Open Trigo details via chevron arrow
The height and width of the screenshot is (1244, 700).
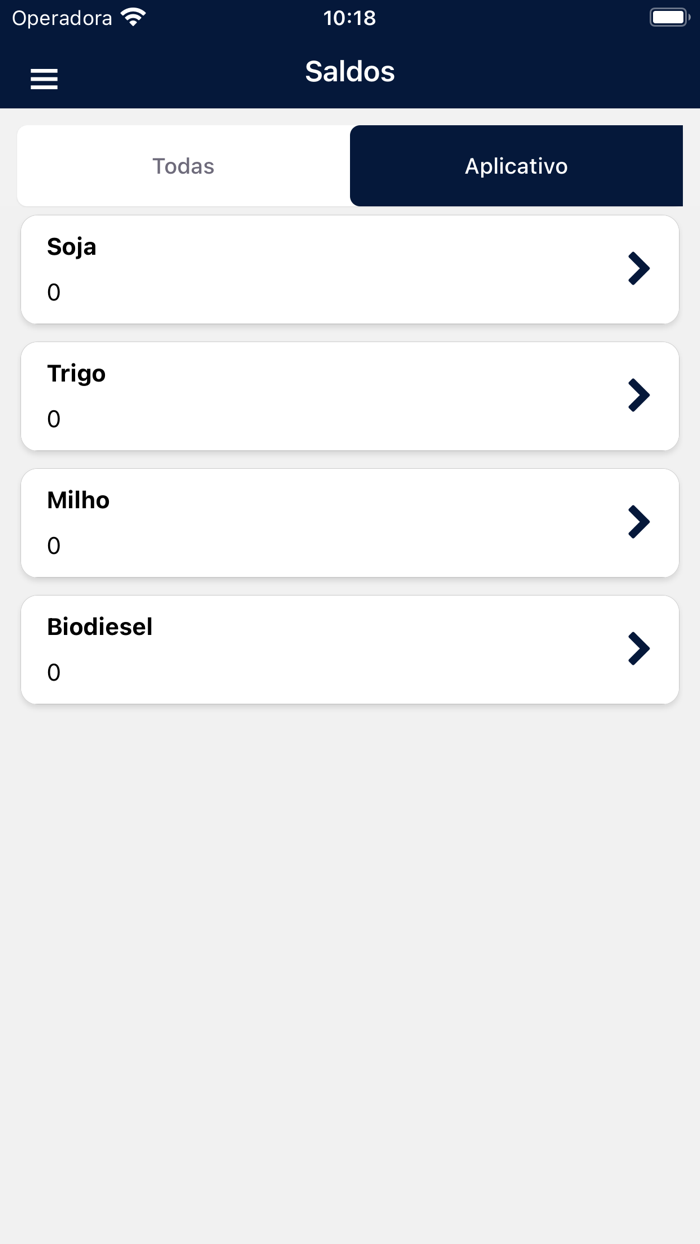click(638, 395)
